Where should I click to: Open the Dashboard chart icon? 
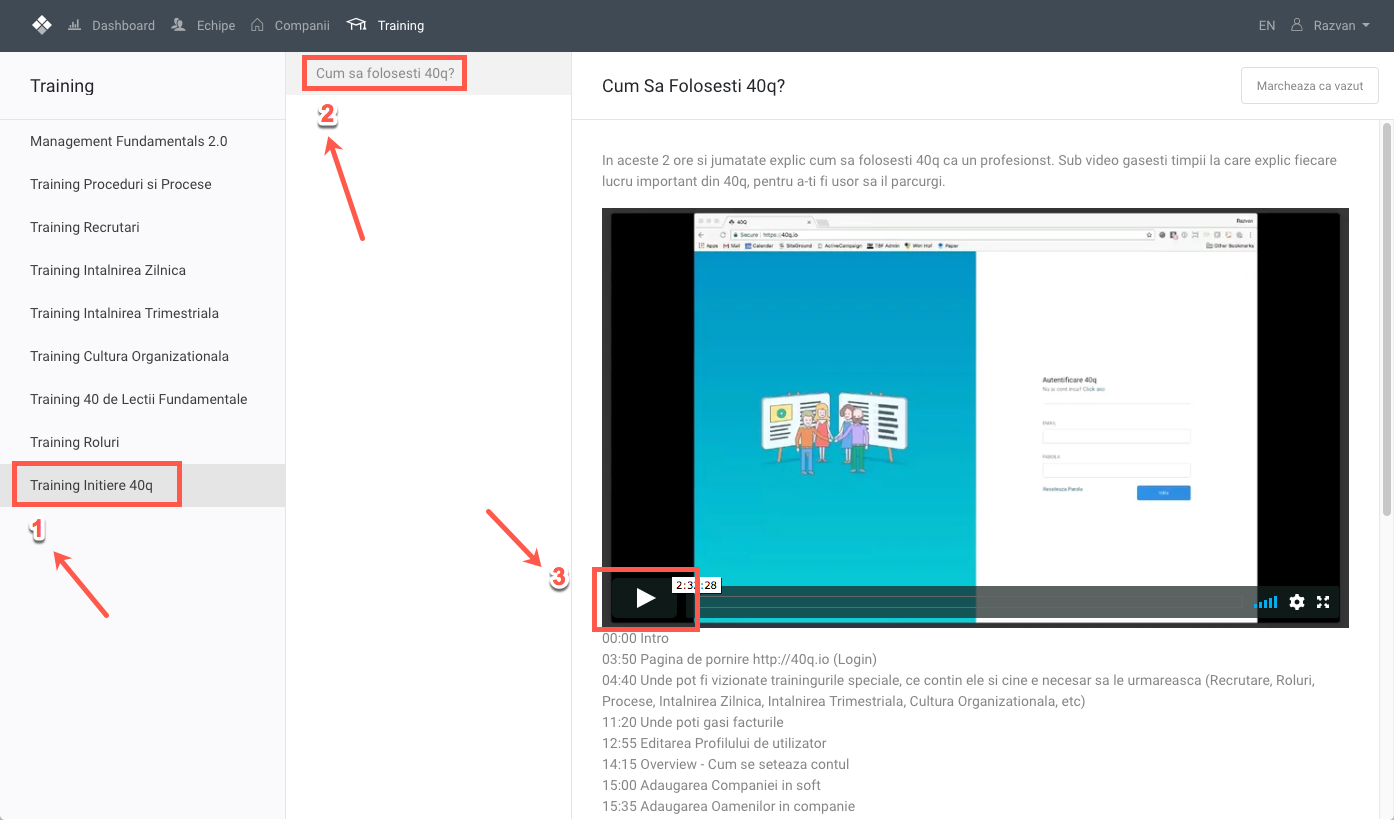75,25
